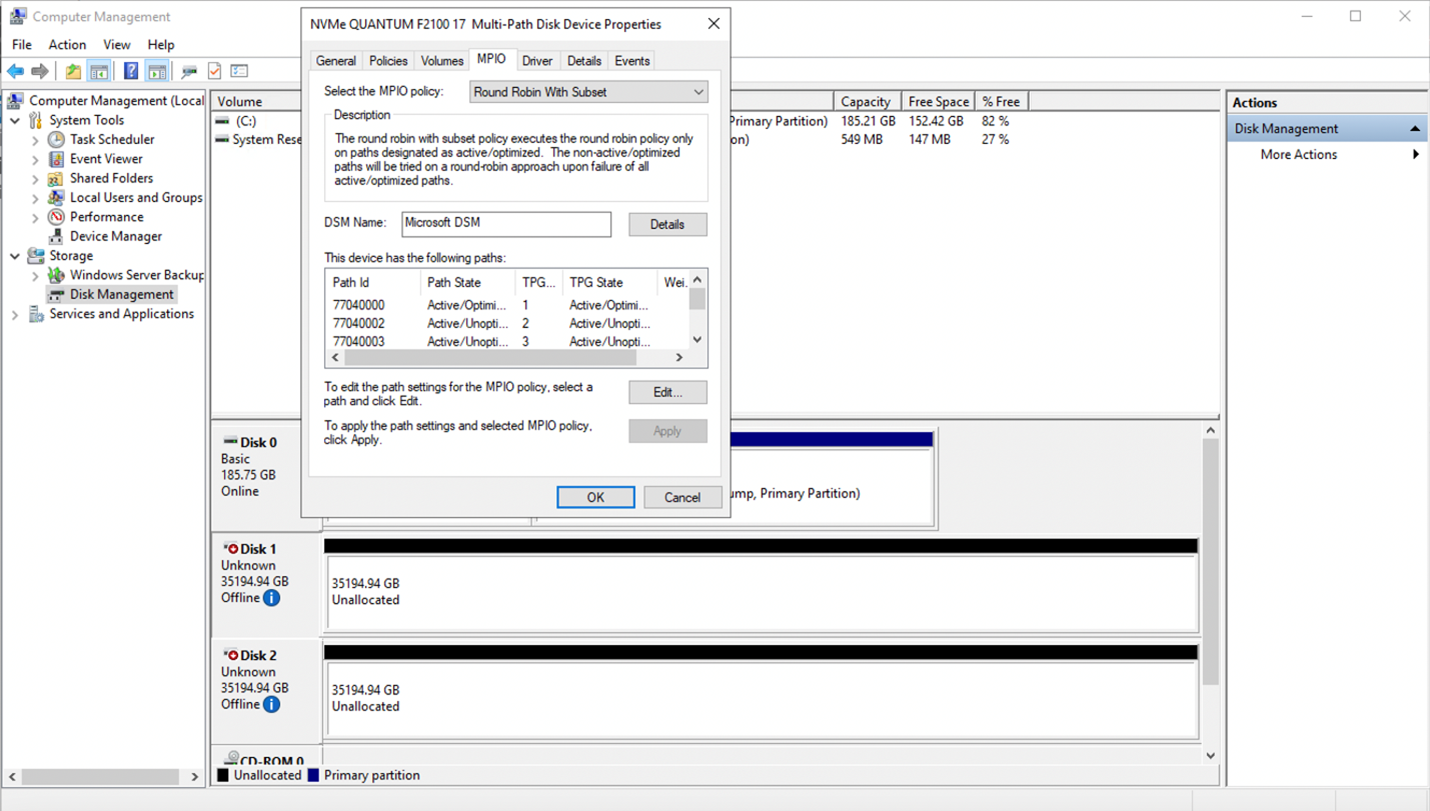
Task: Click the DSM Details button
Action: point(668,224)
